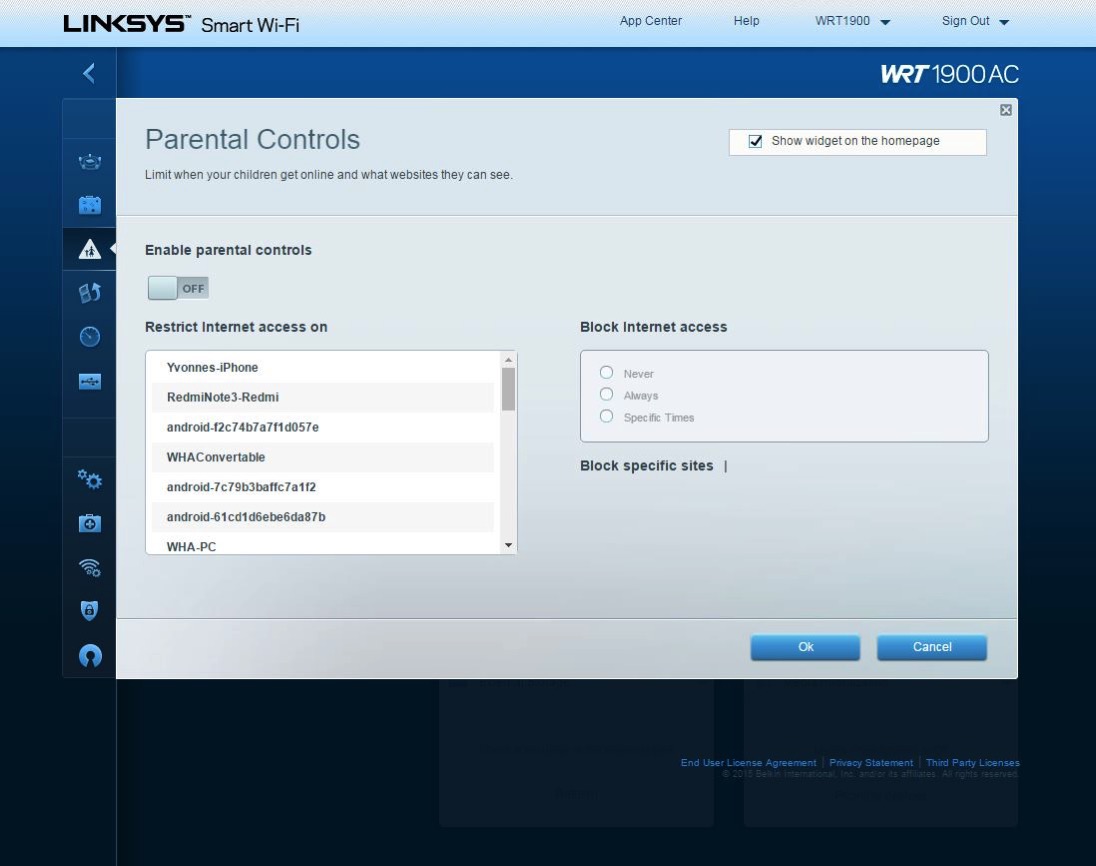Select the Specific Times radio button
The image size is (1096, 866).
point(606,417)
